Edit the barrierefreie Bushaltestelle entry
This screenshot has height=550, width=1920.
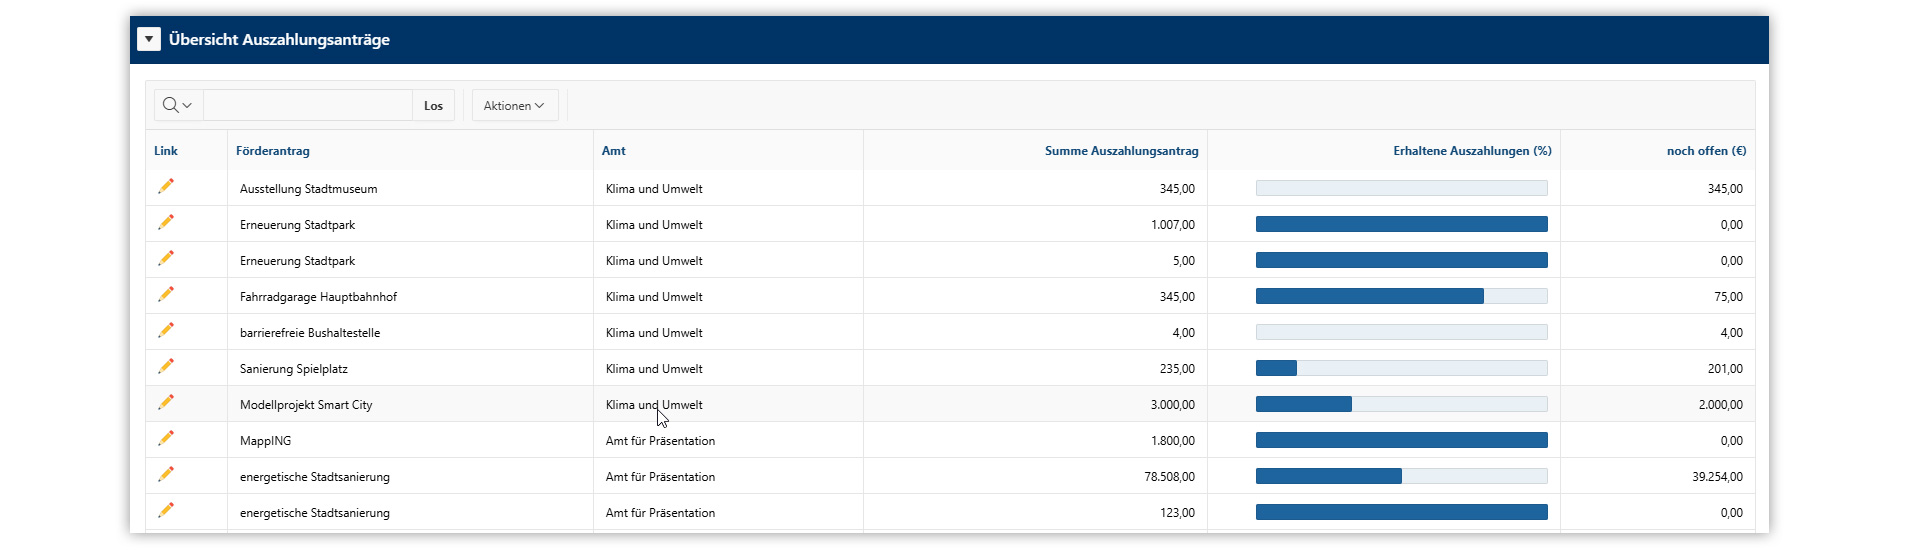(166, 331)
